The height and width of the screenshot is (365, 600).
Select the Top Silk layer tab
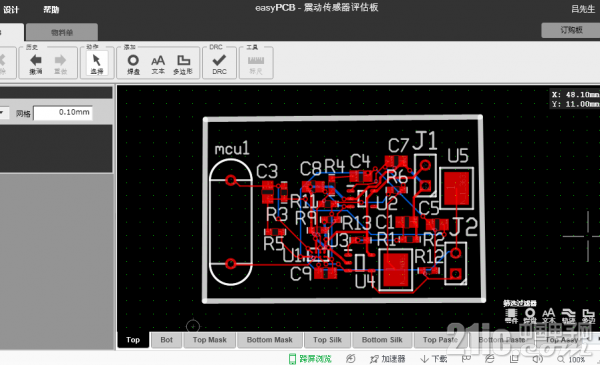(x=328, y=340)
